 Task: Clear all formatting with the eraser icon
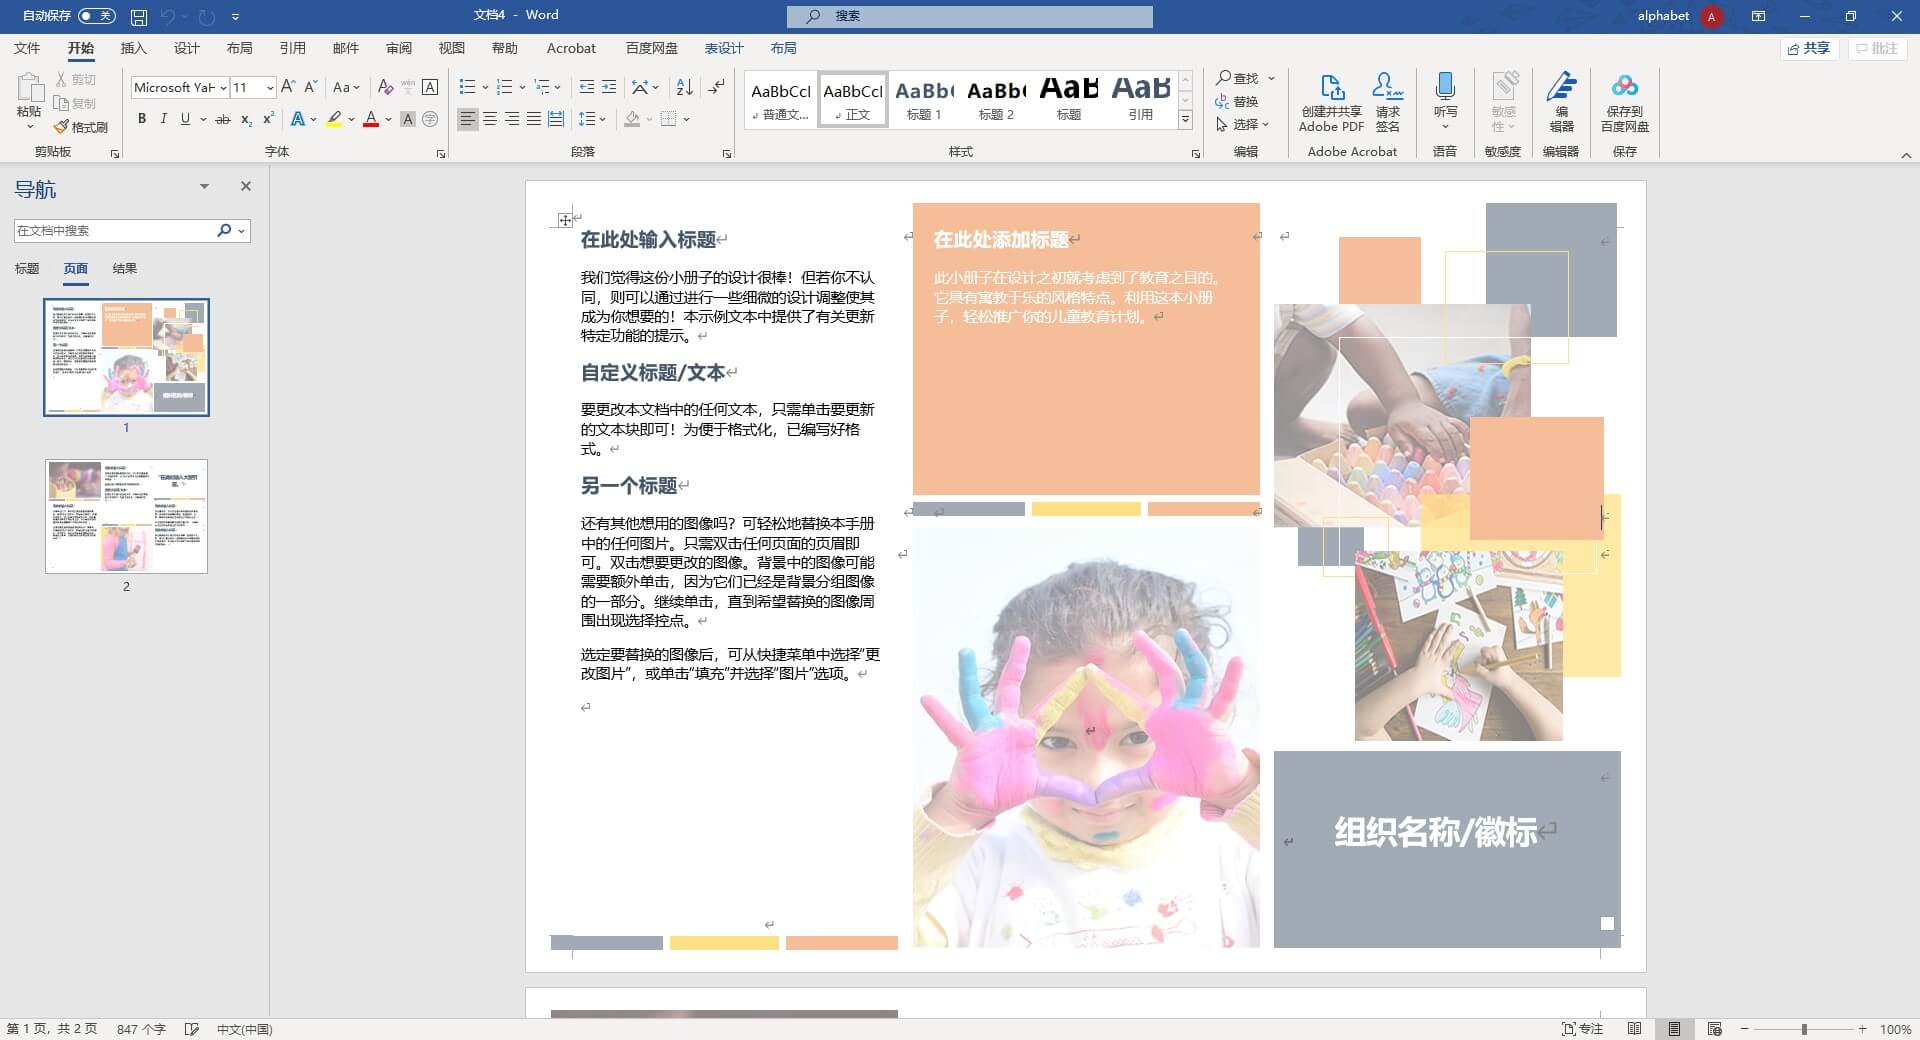[385, 87]
